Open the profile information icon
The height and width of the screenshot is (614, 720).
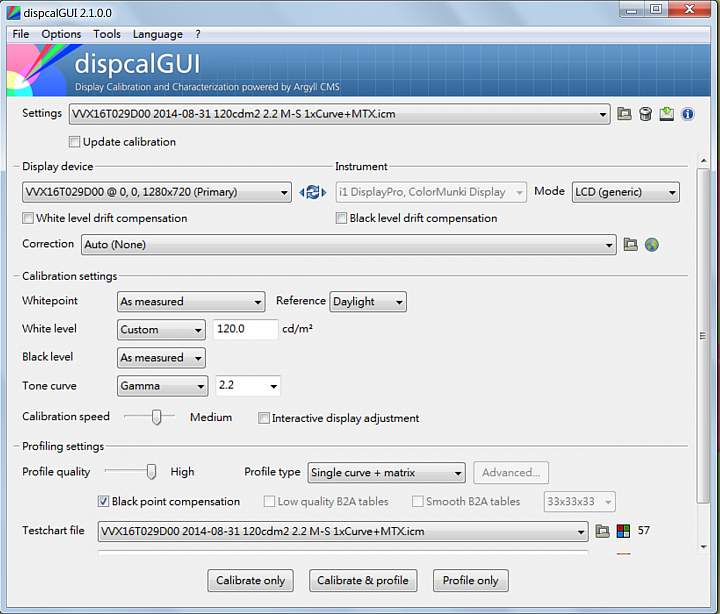point(687,114)
